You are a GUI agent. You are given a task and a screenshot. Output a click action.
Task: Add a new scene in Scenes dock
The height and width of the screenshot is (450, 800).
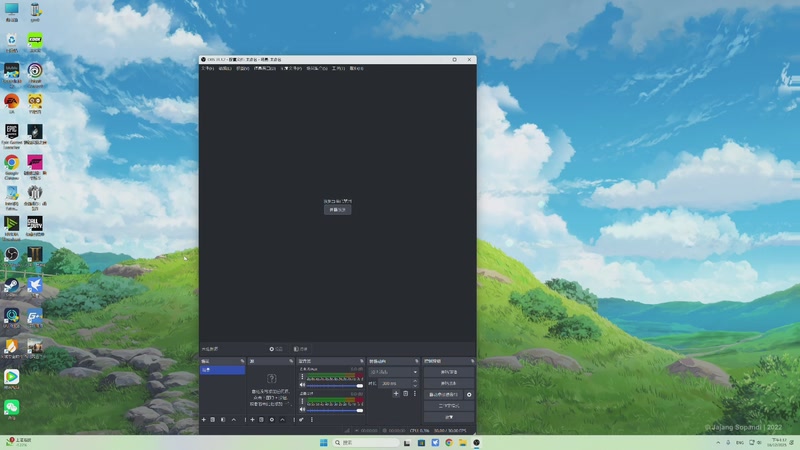pos(204,419)
